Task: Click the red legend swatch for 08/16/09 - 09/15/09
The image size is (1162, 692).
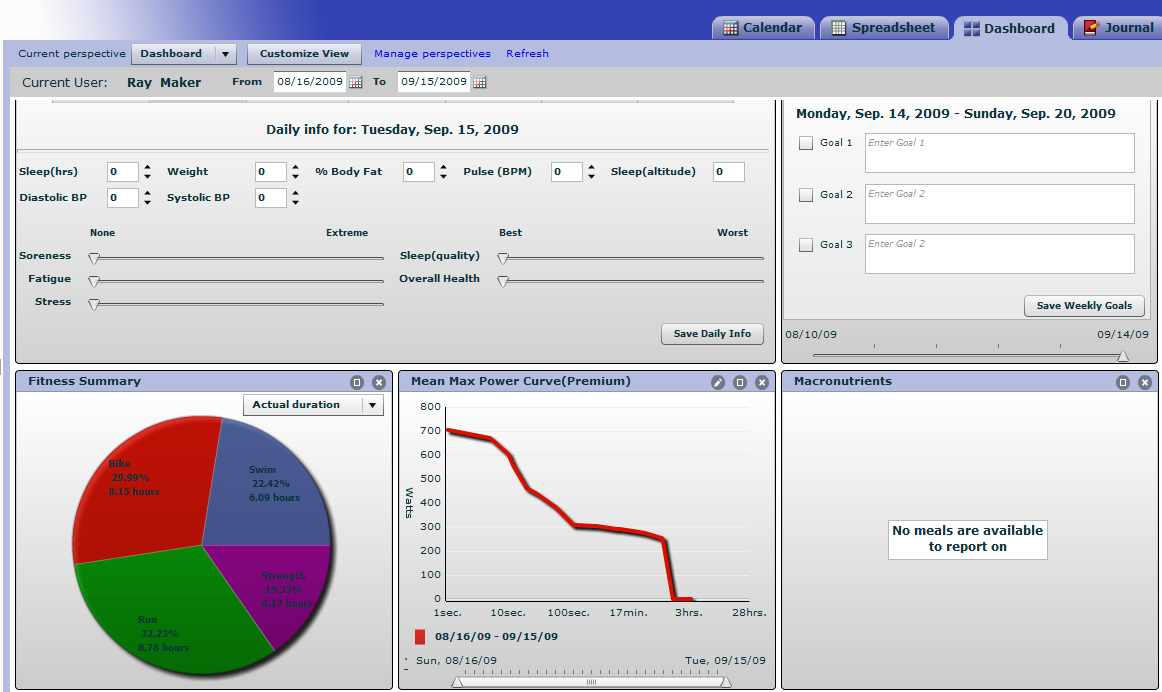Action: [420, 636]
